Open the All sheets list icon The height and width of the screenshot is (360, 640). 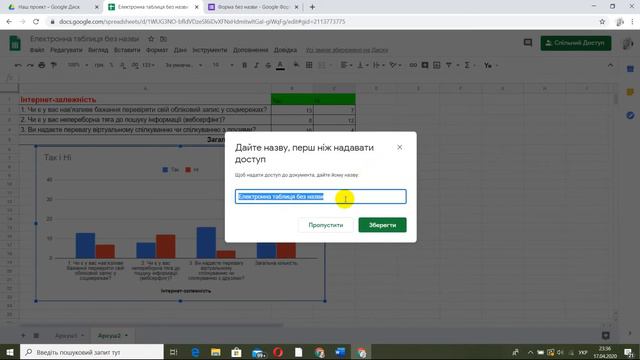click(x=36, y=336)
